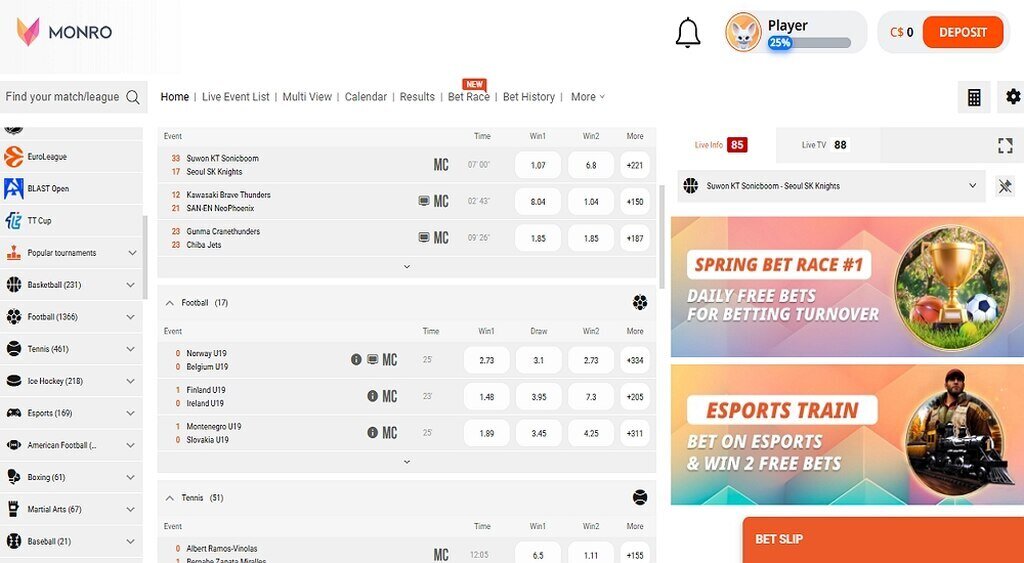
Task: Click the tennis ball icon in Tennis header
Action: (x=640, y=498)
